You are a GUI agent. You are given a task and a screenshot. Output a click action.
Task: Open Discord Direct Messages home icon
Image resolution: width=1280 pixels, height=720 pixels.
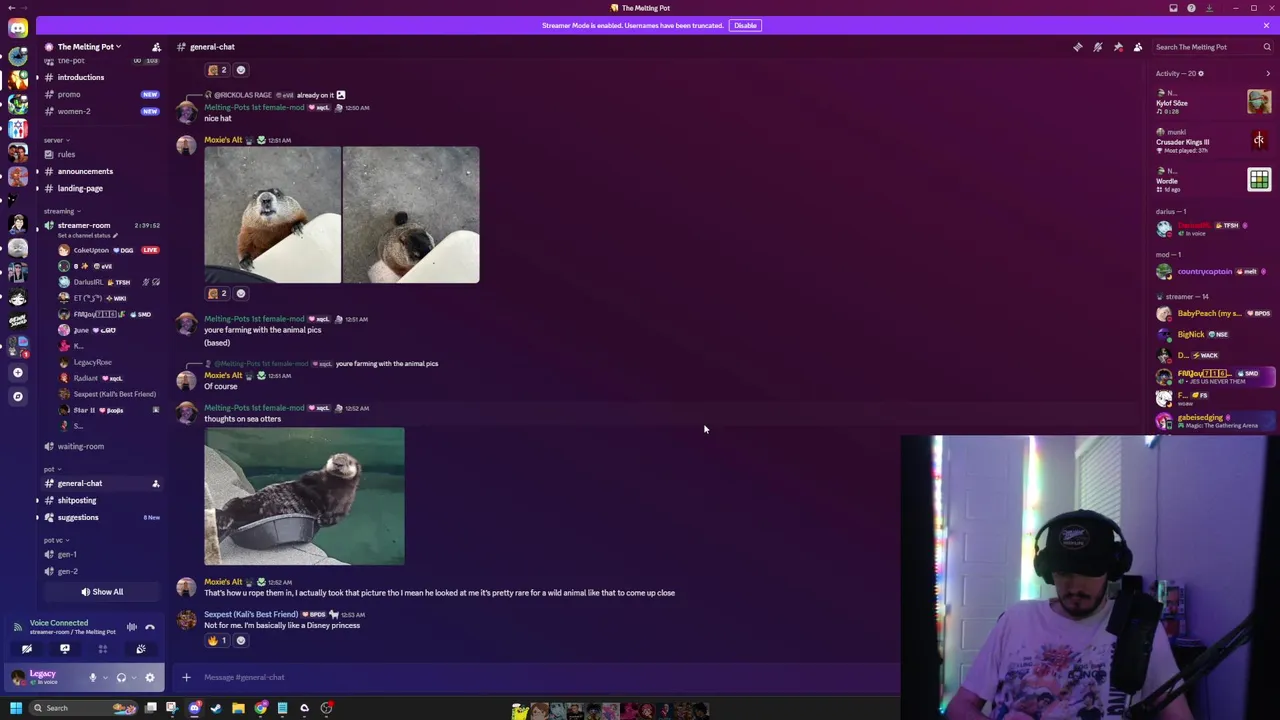[18, 28]
